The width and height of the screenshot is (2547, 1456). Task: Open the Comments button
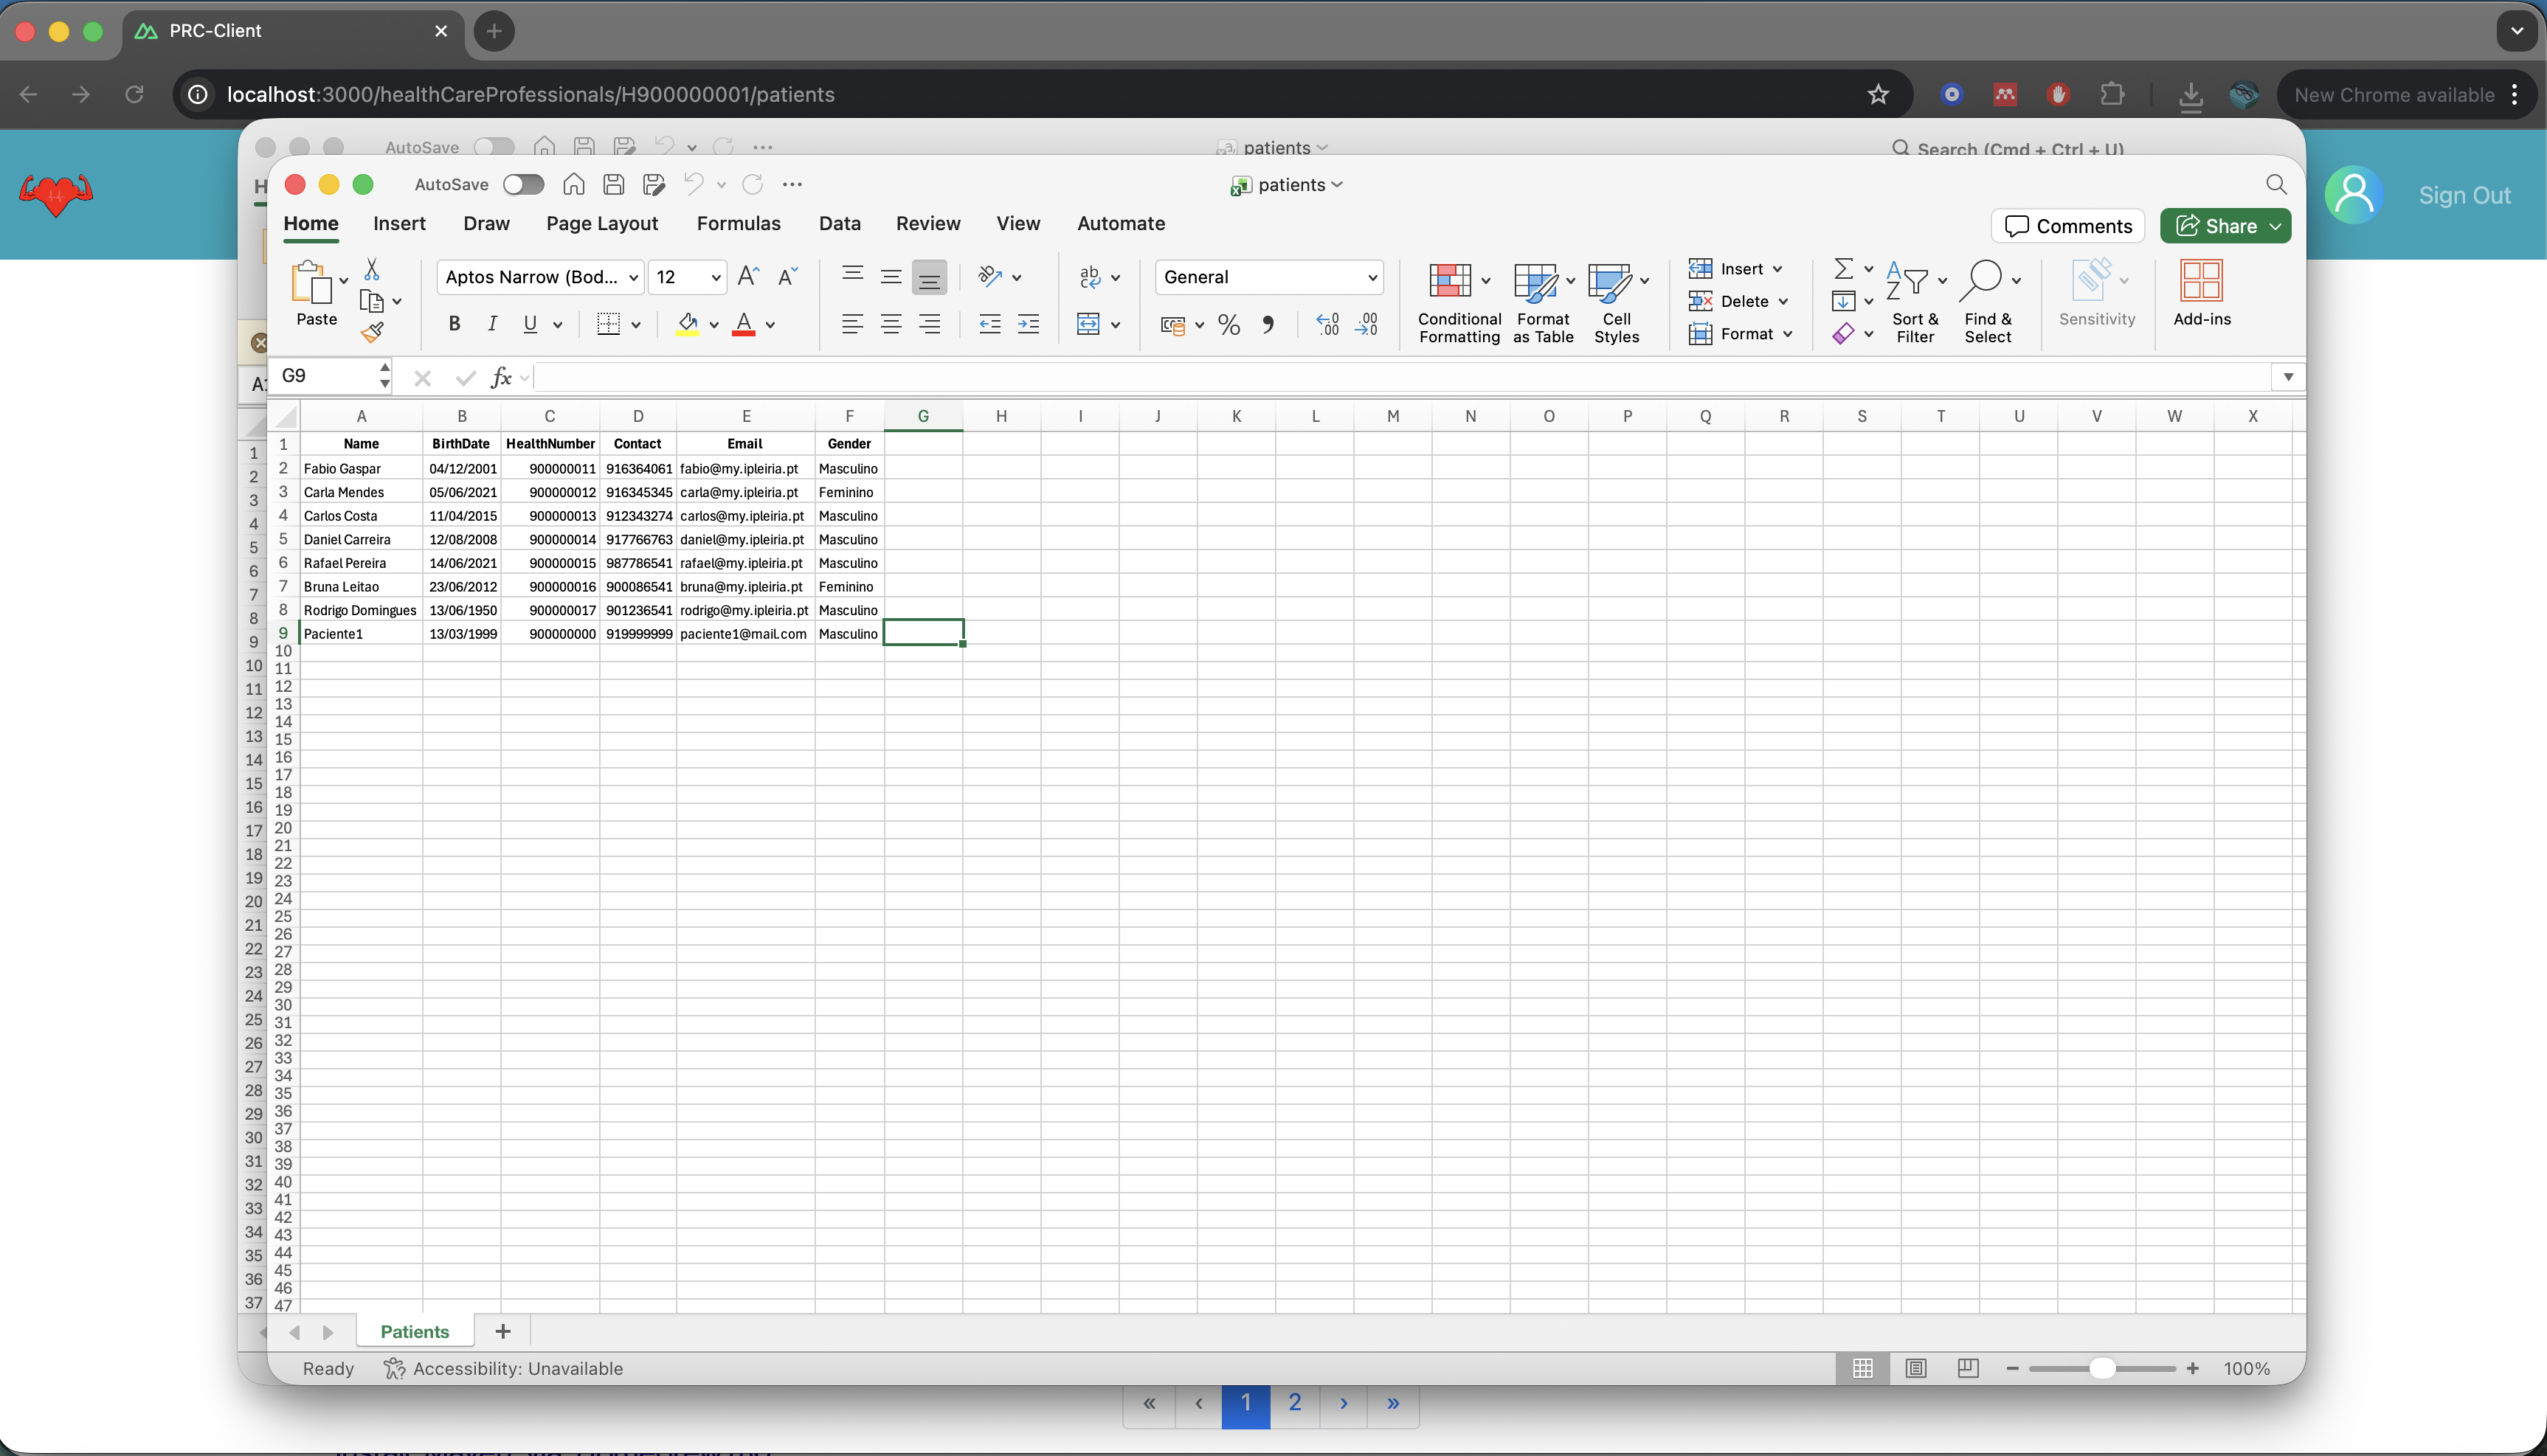pyautogui.click(x=2068, y=226)
